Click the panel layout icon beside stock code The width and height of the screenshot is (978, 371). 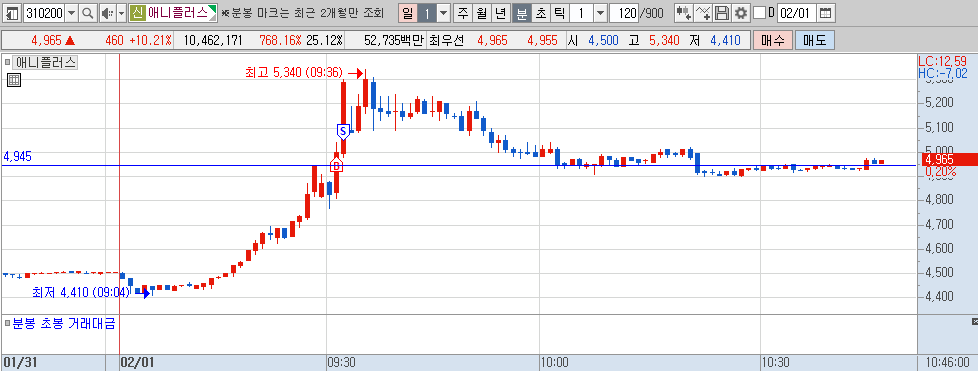point(12,12)
